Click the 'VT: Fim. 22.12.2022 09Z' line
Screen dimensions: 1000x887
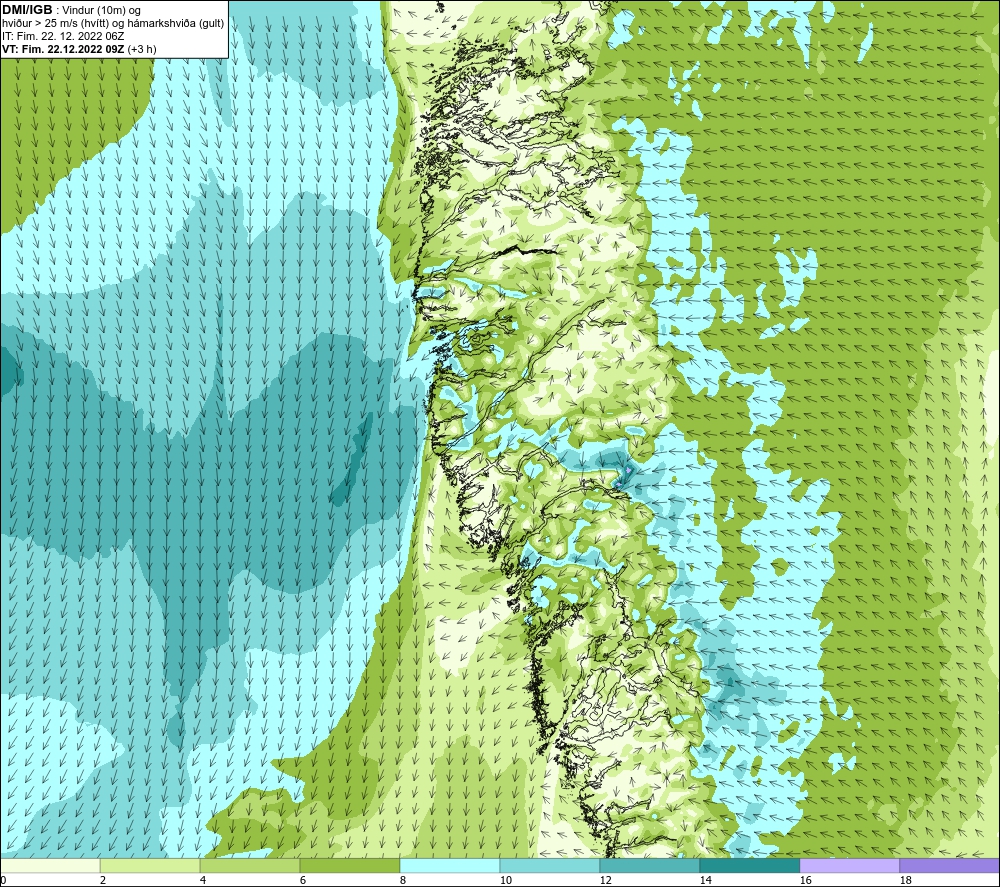tap(63, 49)
